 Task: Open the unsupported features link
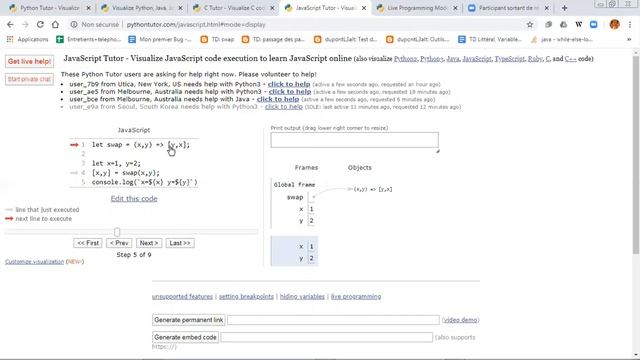tap(182, 297)
